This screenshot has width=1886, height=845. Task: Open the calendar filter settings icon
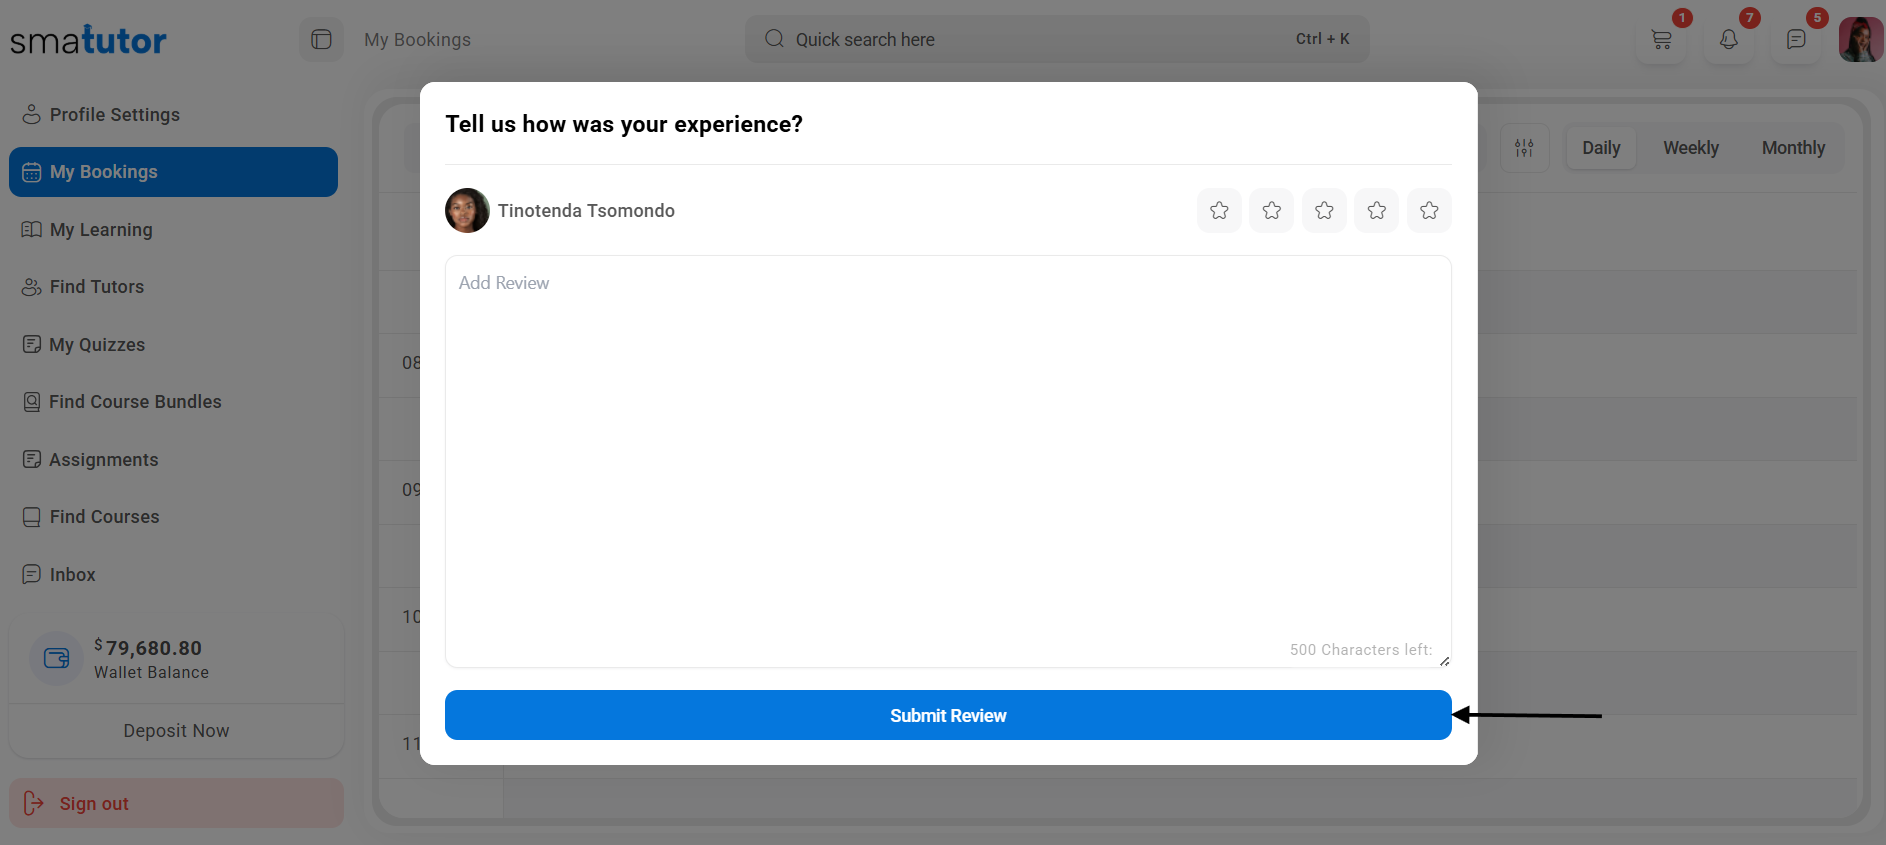[1524, 148]
